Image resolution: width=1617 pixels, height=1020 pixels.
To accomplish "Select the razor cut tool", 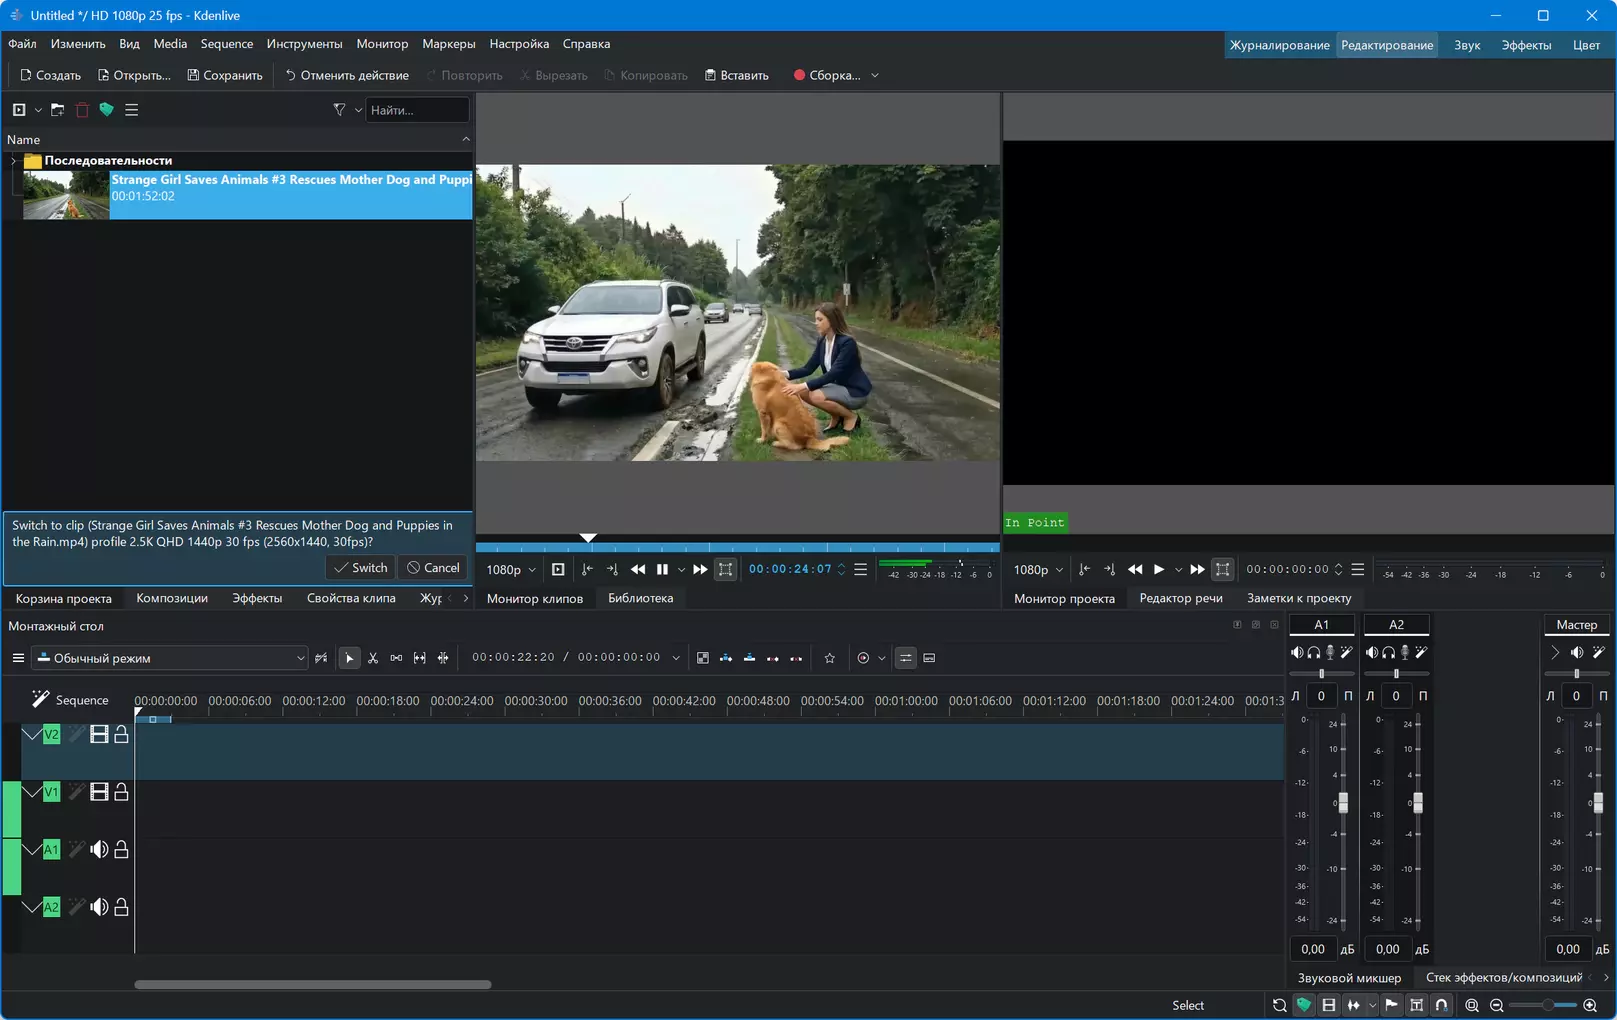I will click(x=373, y=658).
